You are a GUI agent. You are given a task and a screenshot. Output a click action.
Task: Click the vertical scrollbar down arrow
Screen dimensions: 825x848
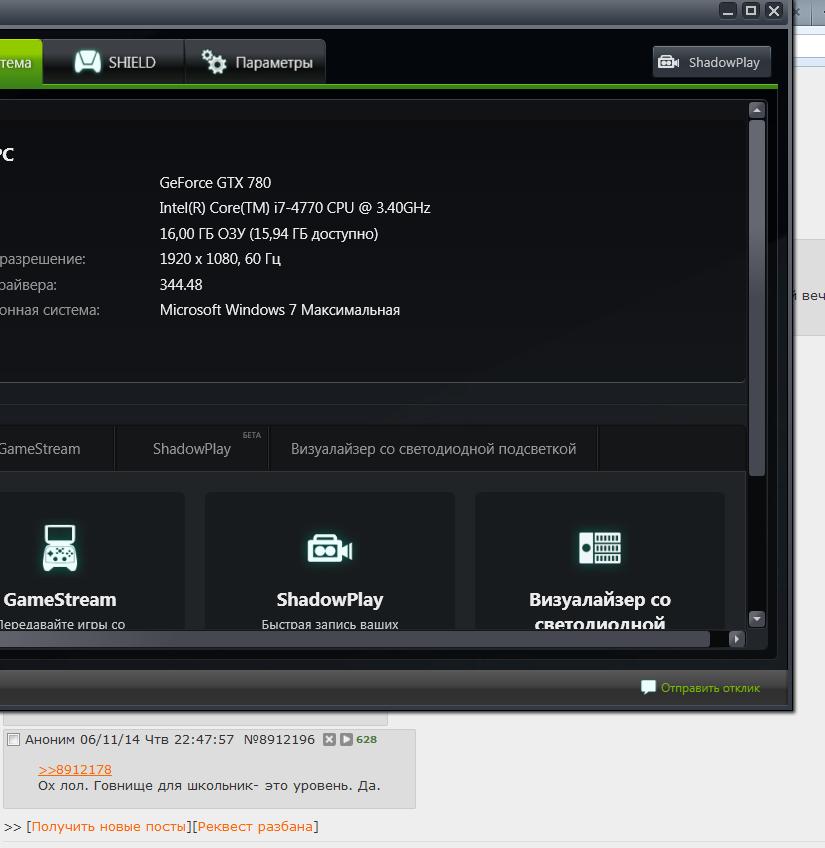click(757, 618)
